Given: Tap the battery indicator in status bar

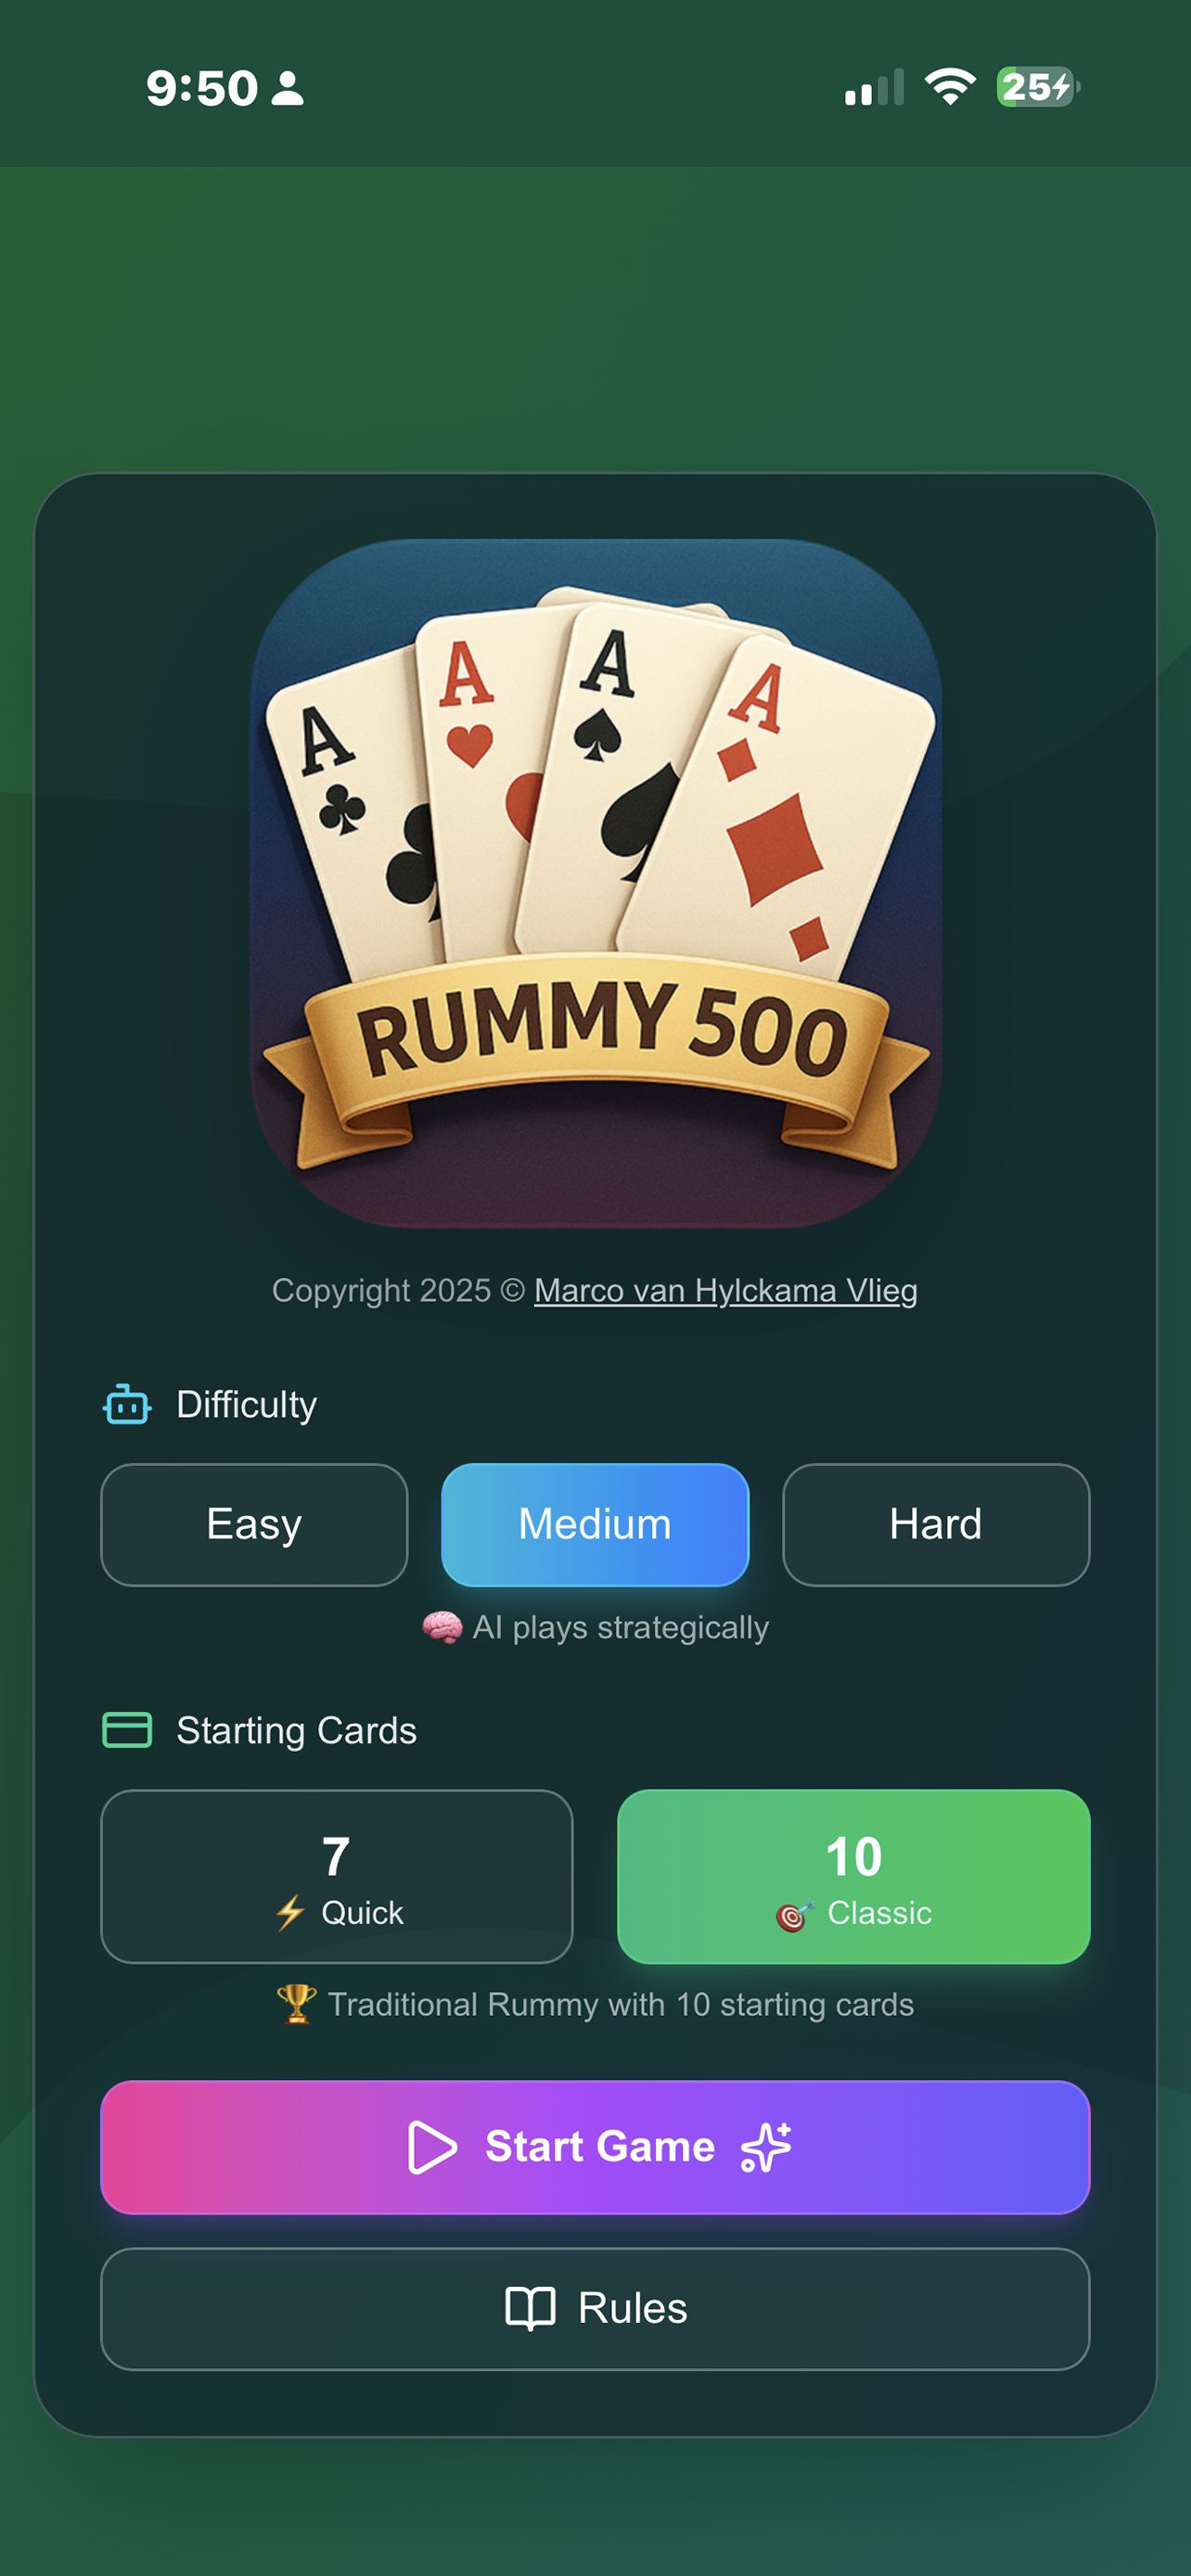Looking at the screenshot, I should pos(1038,87).
